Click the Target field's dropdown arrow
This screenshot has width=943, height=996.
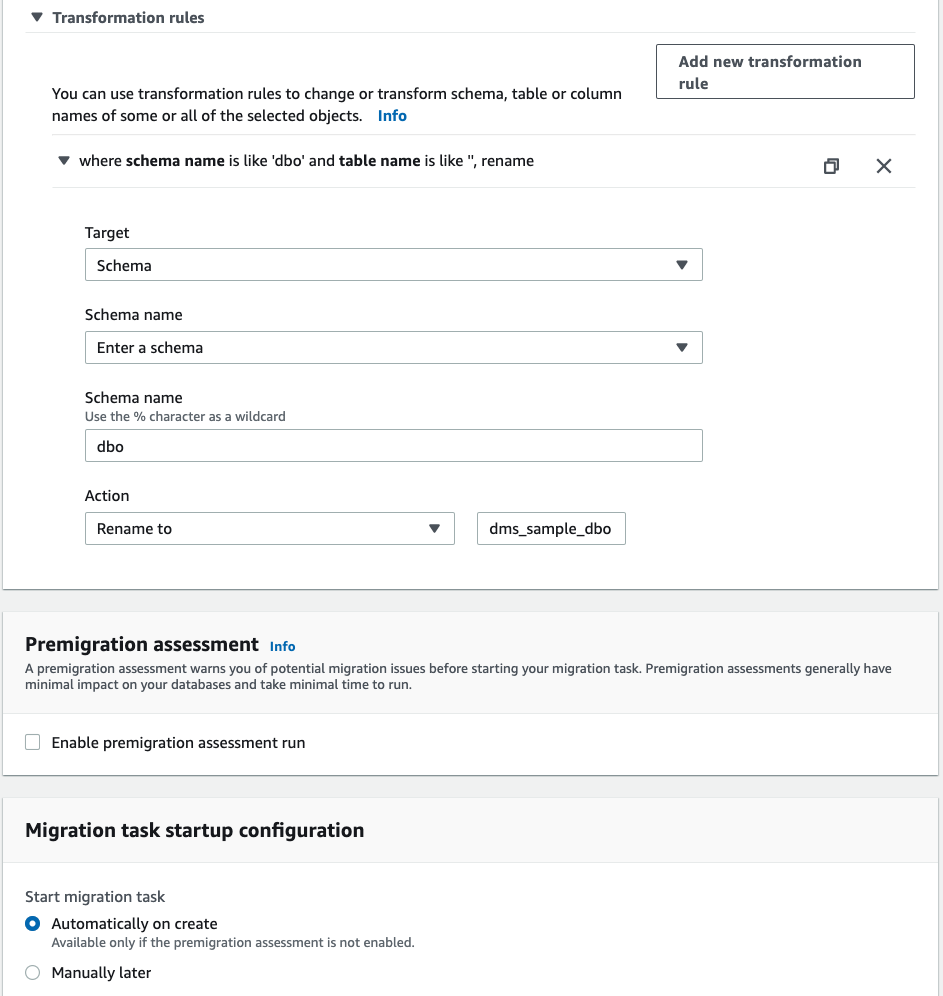point(682,266)
